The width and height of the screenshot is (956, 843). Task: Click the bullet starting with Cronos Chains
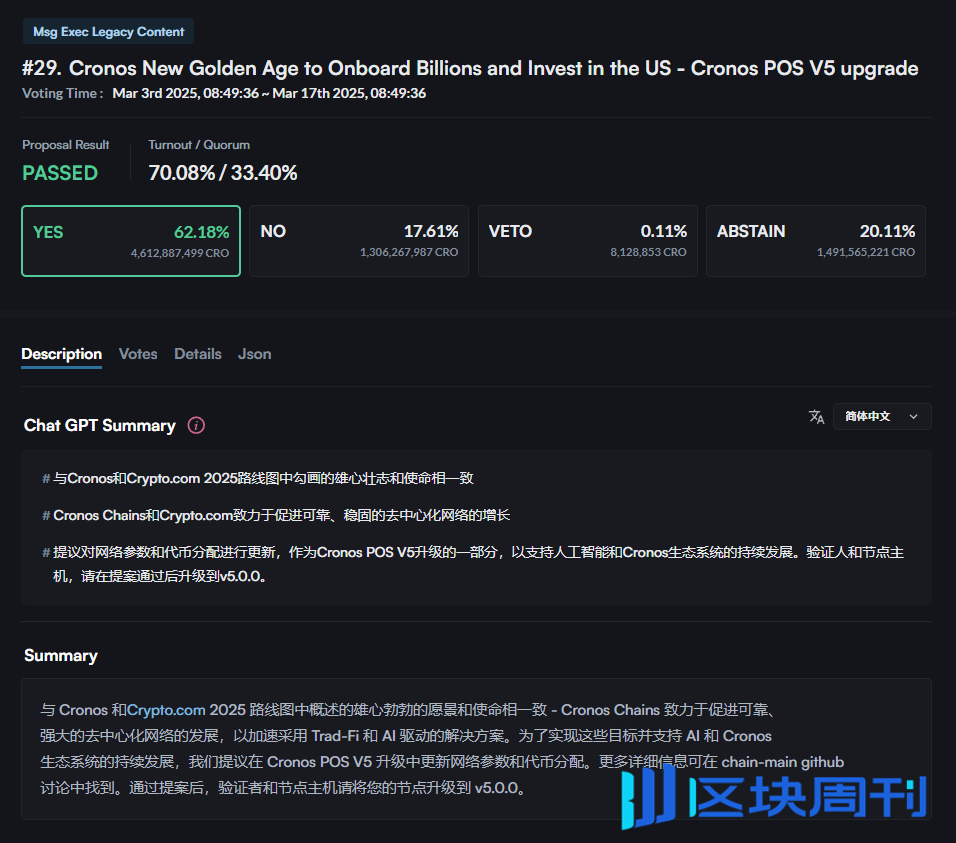(276, 516)
